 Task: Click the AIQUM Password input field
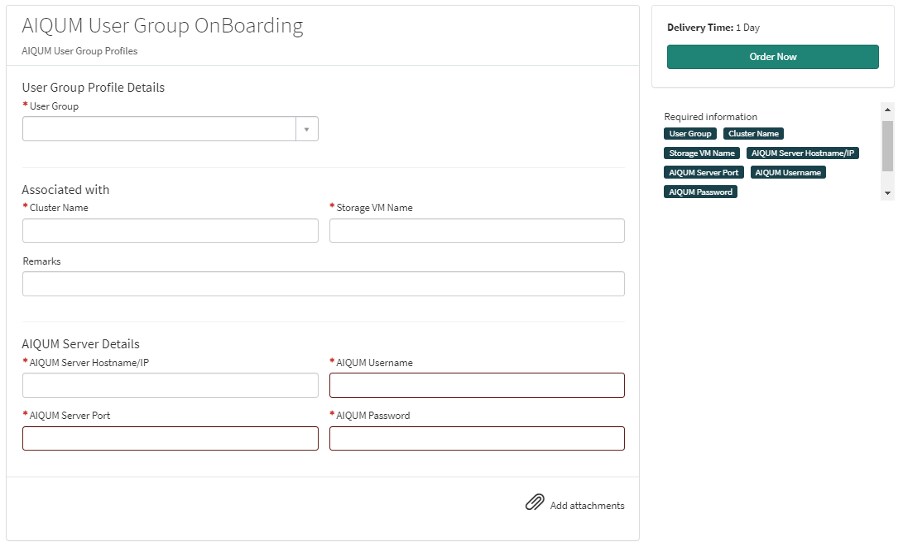[477, 439]
